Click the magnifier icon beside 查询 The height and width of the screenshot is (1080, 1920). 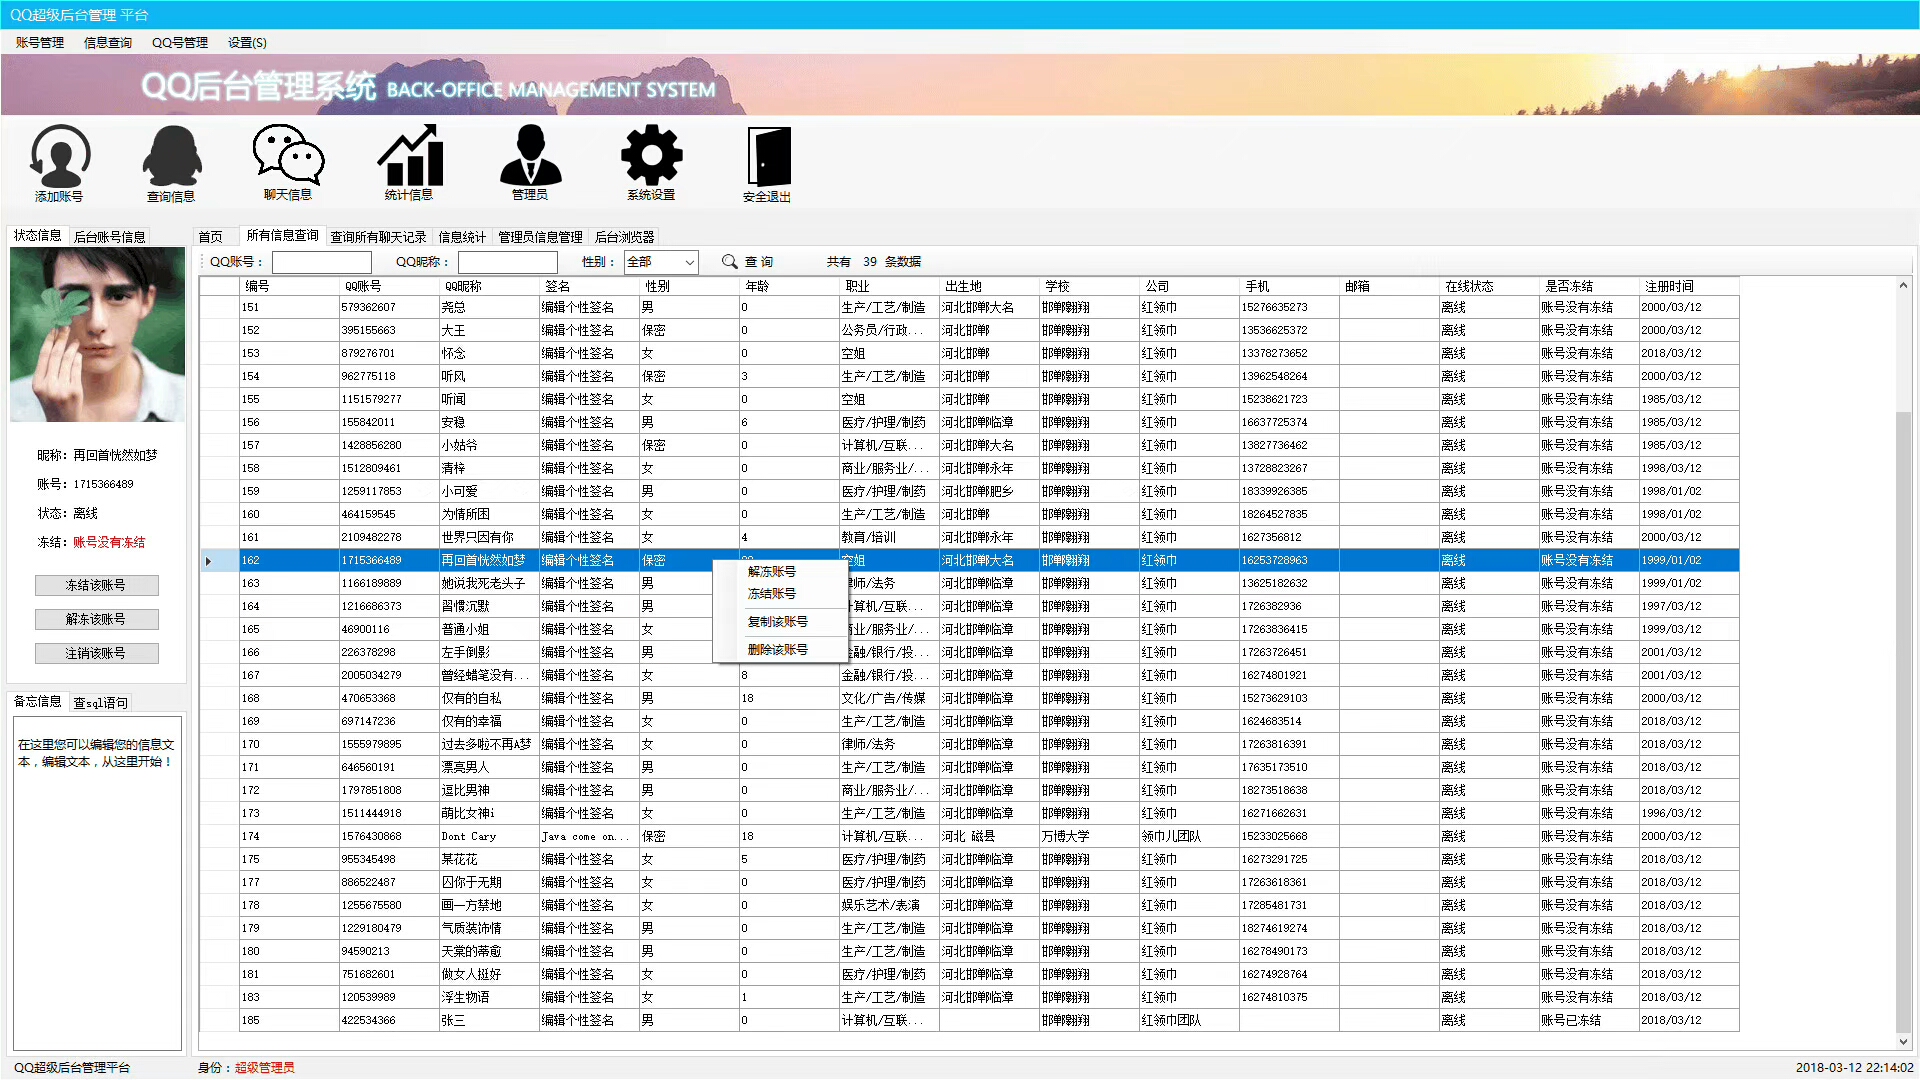730,262
